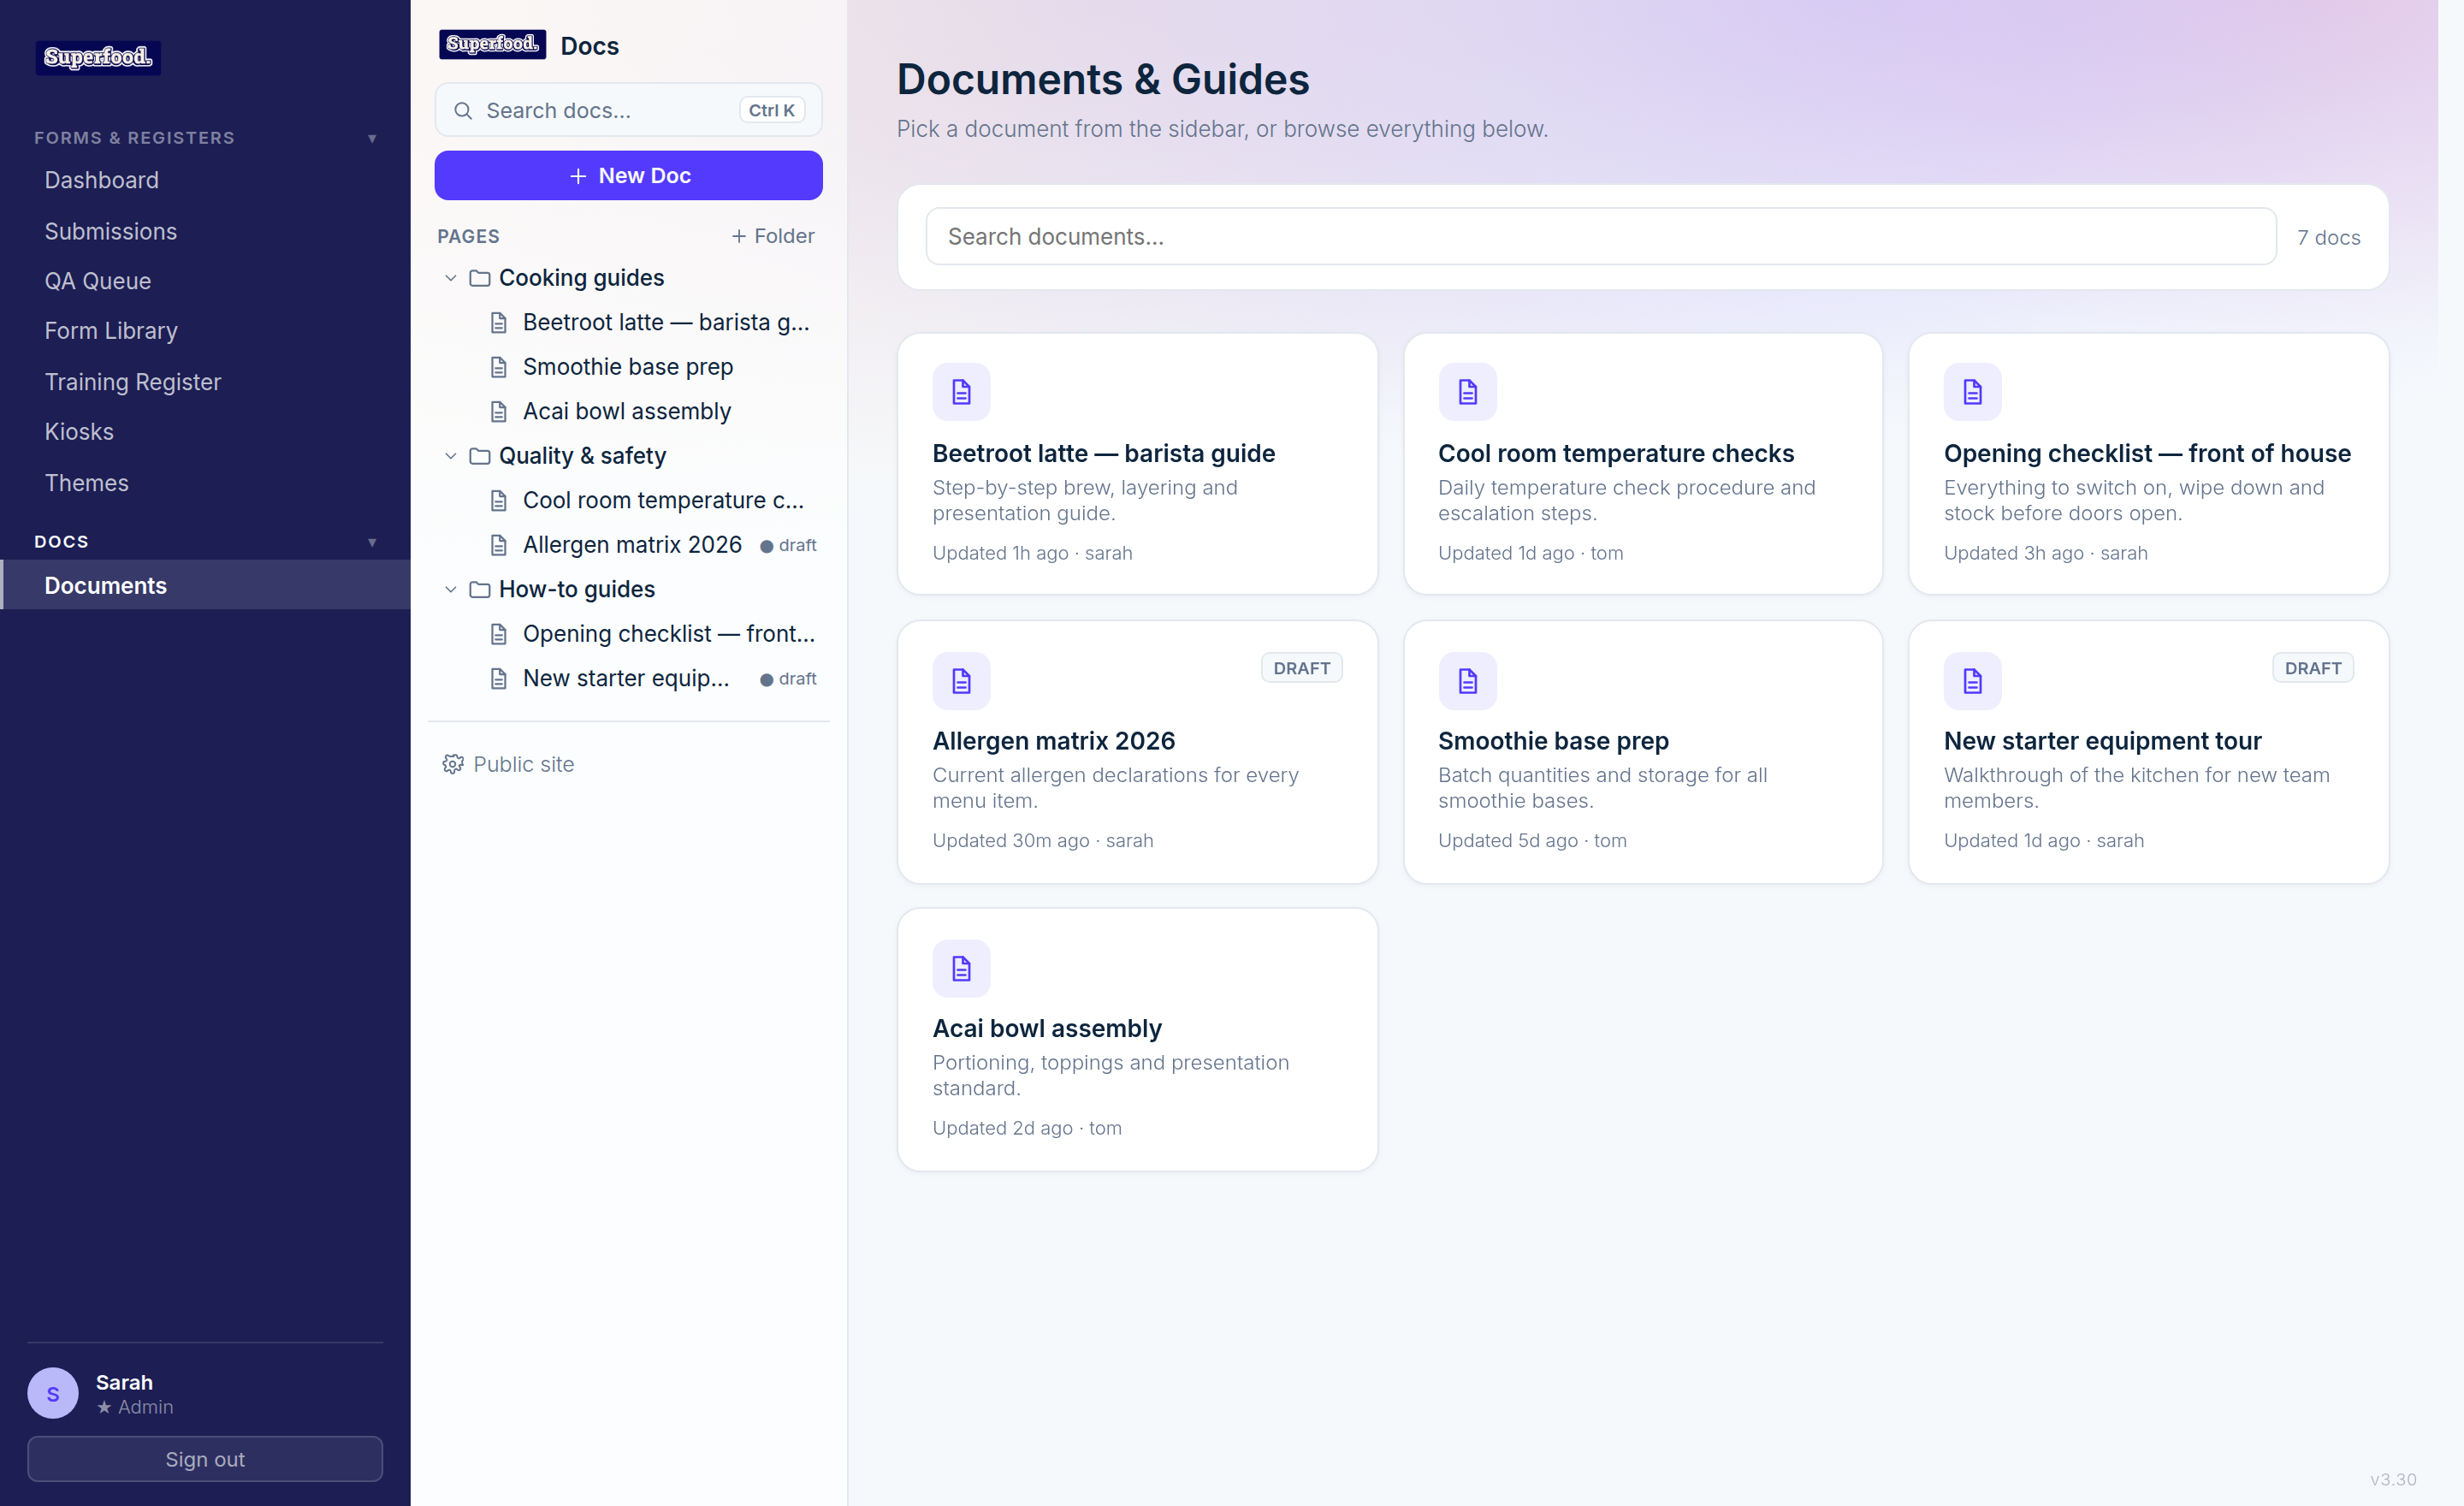Open Dashboard in the sidebar
The image size is (2464, 1506).
pos(205,180)
